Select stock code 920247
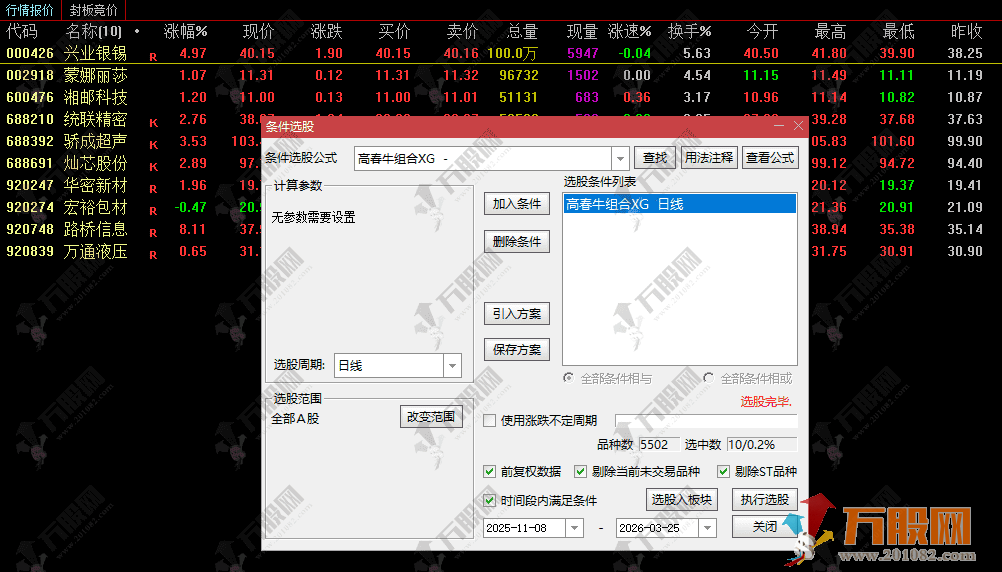The height and width of the screenshot is (572, 1002). click(30, 185)
